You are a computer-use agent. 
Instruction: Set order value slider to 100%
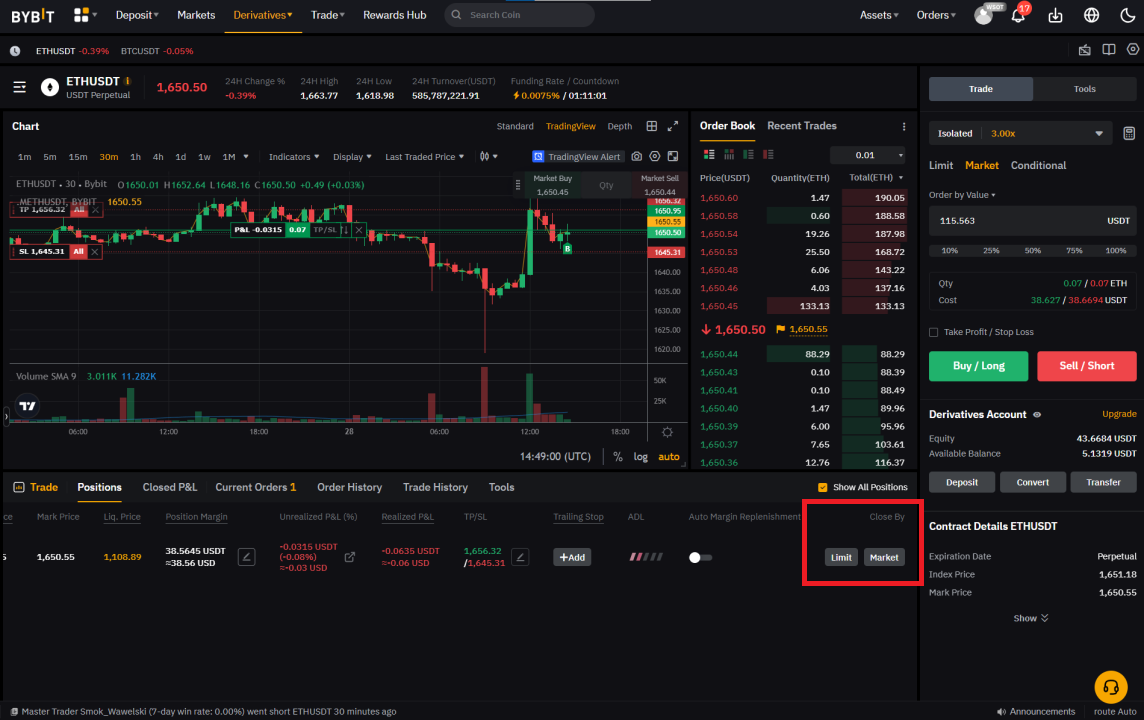1116,251
